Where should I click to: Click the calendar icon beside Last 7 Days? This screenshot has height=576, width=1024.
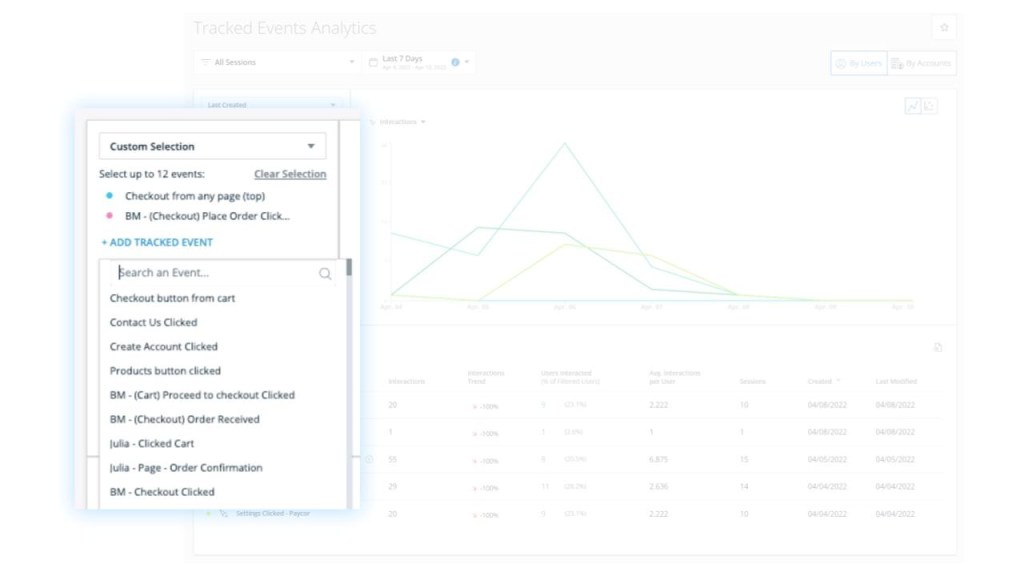(x=373, y=62)
